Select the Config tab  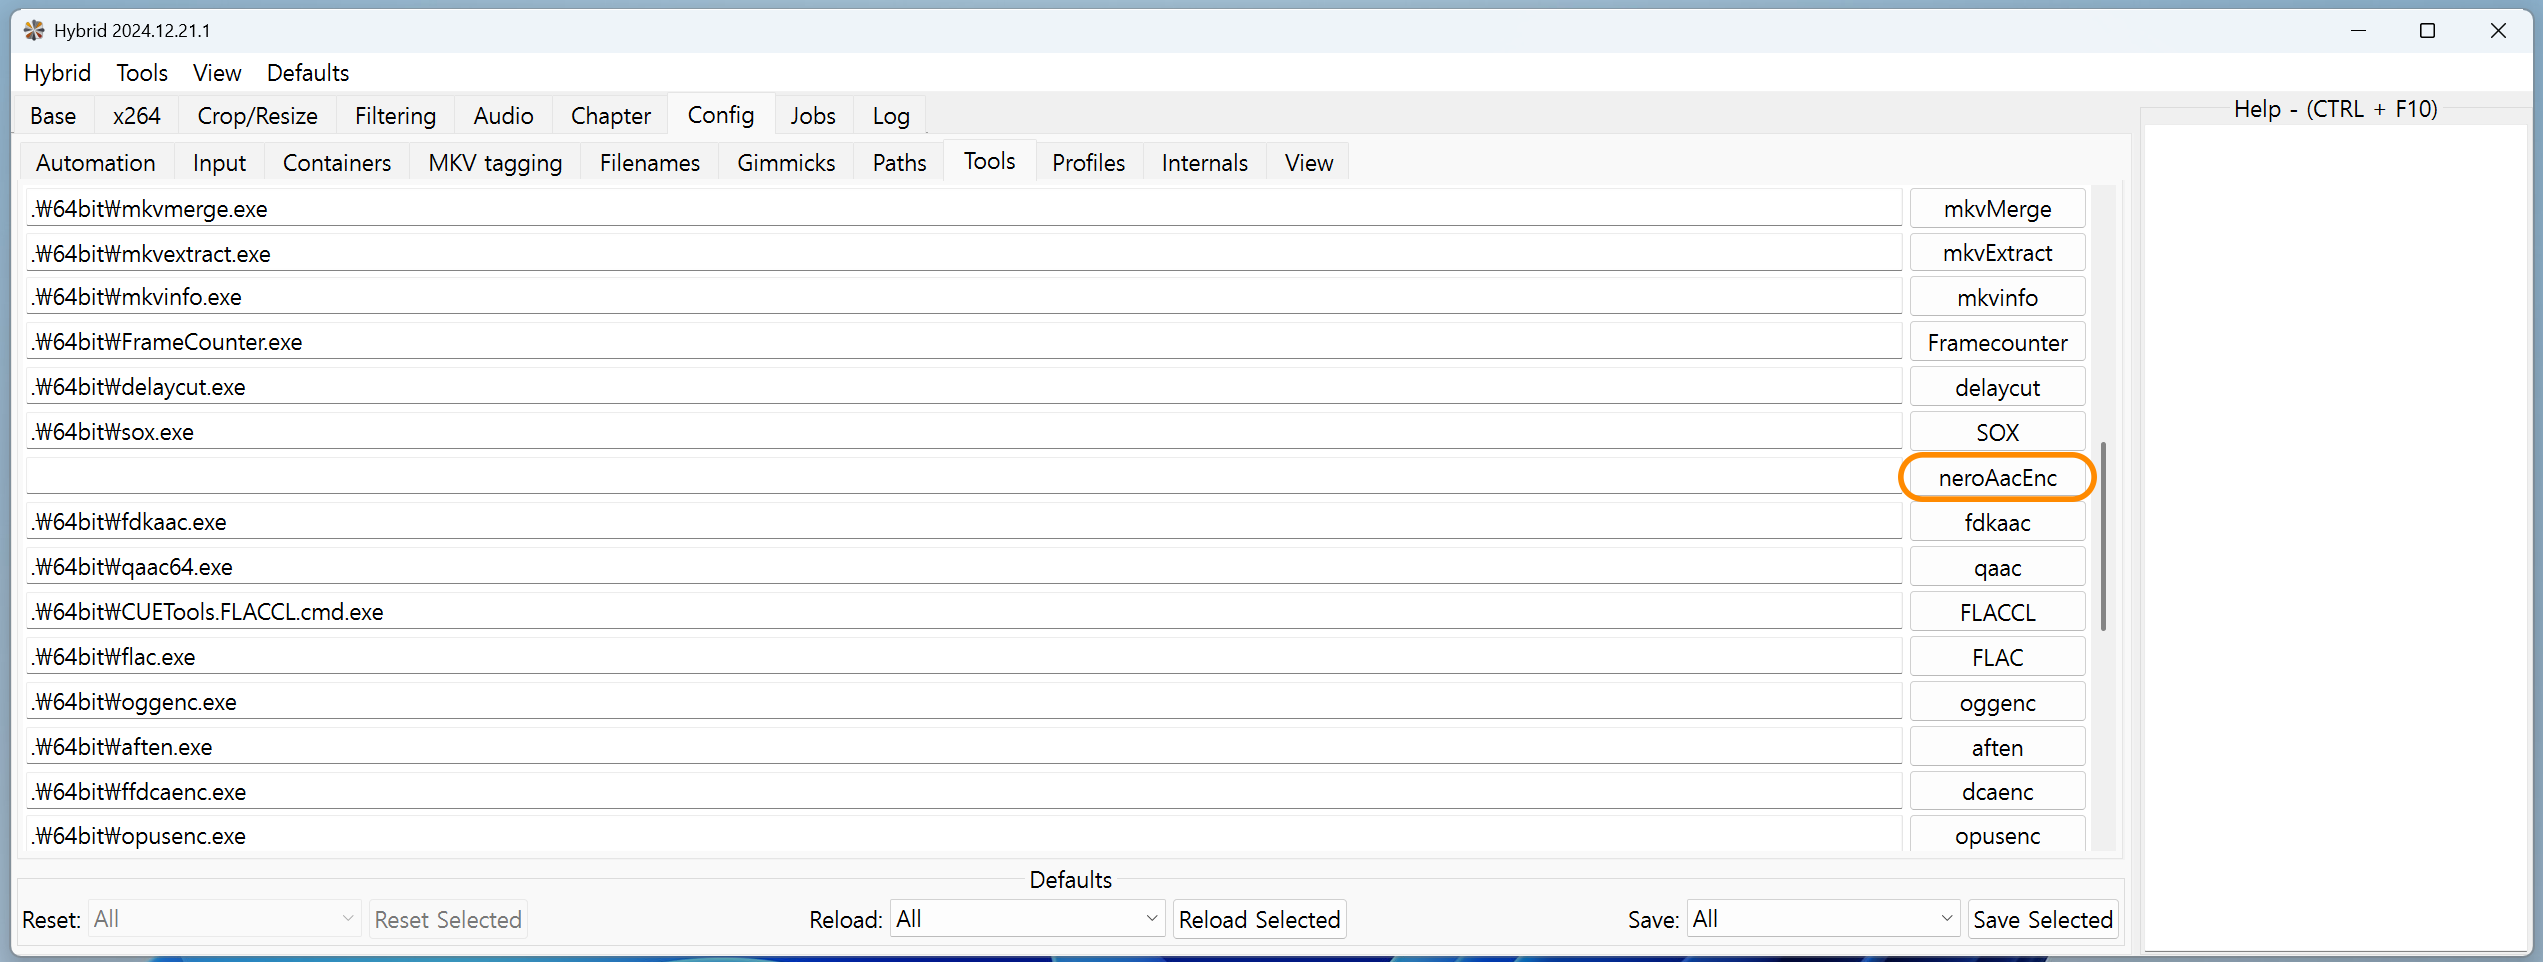pos(721,115)
